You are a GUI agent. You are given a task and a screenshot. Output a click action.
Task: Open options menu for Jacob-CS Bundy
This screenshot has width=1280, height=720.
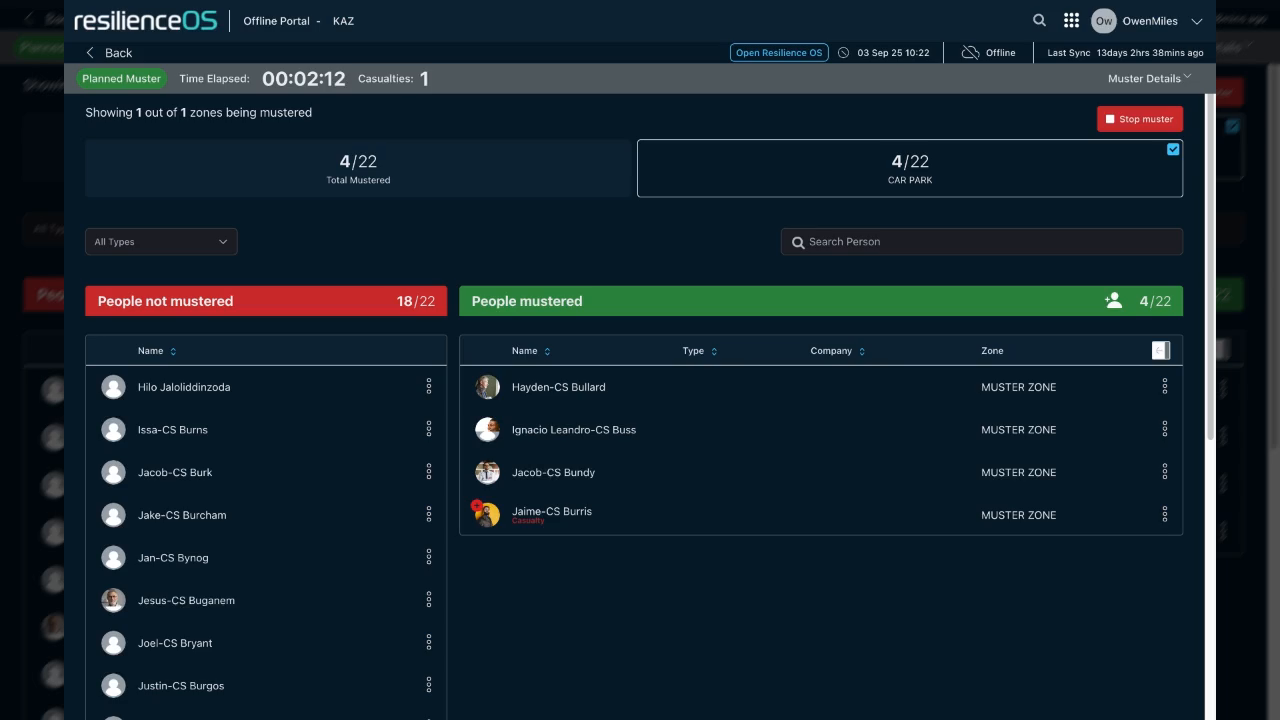tap(1165, 472)
